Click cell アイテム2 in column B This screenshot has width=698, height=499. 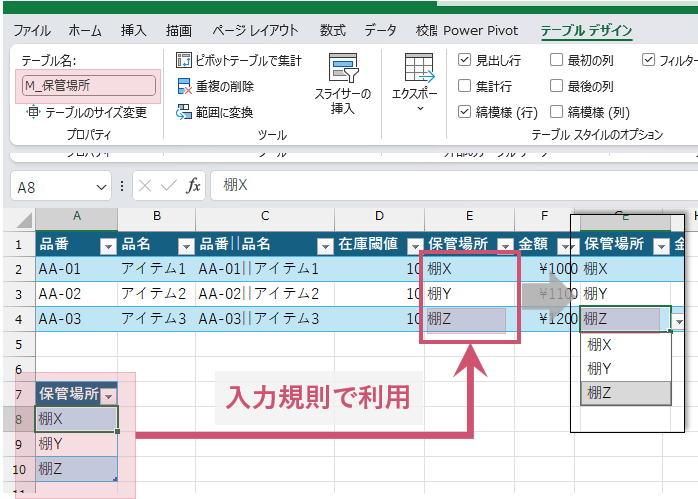157,294
